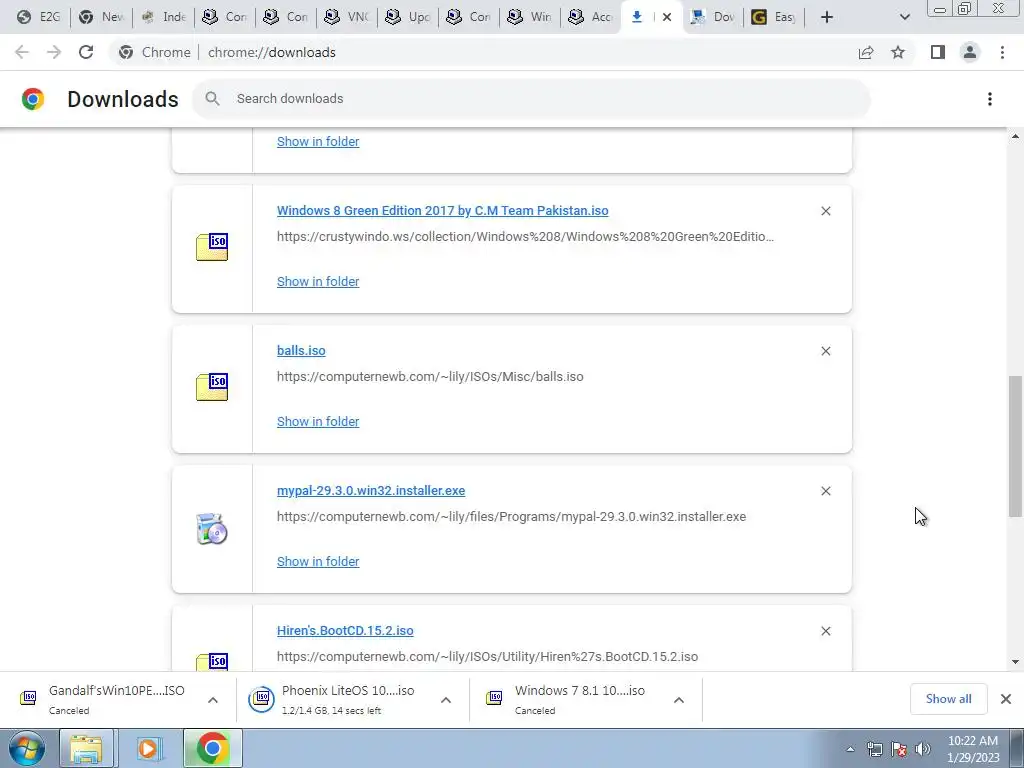Open the Downloads page three-dot menu
Screen dimensions: 1024x768
pos(990,99)
